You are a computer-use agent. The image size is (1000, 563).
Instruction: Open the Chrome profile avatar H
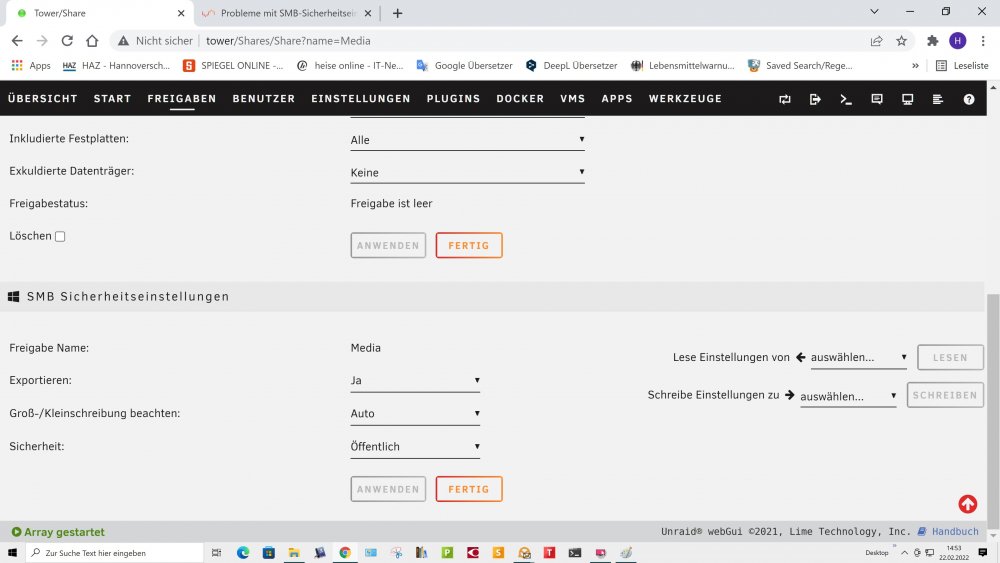coord(957,41)
